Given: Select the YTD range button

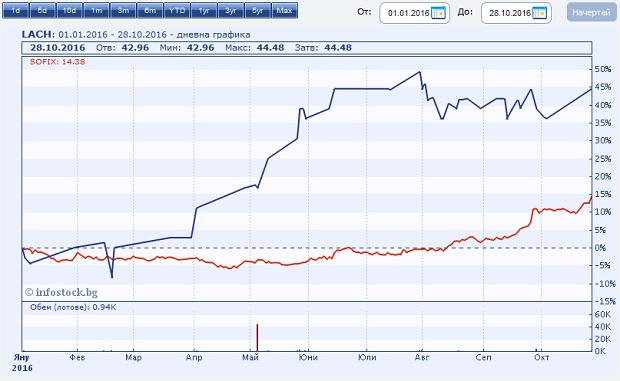Looking at the screenshot, I should click(177, 11).
